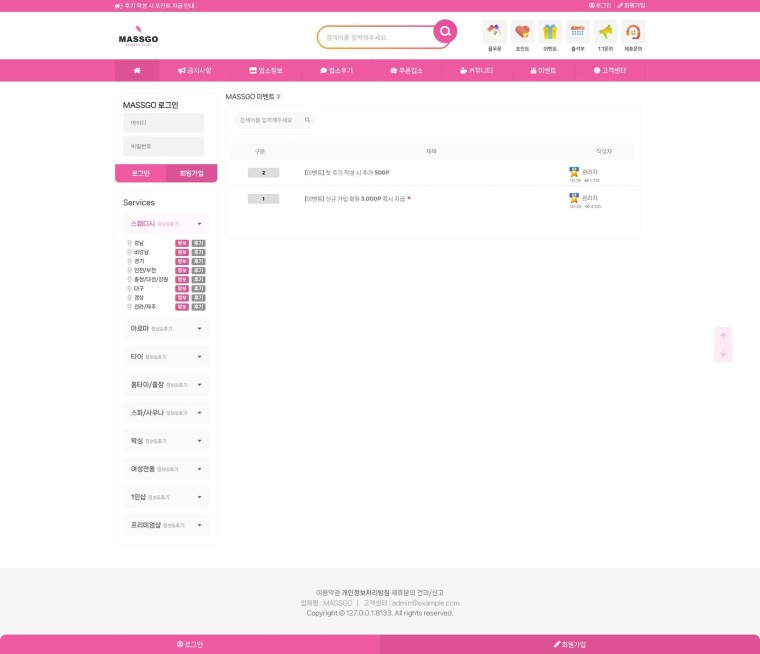This screenshot has width=760, height=654.
Task: Collapse the 스웨디시 service category
Action: pyautogui.click(x=166, y=223)
